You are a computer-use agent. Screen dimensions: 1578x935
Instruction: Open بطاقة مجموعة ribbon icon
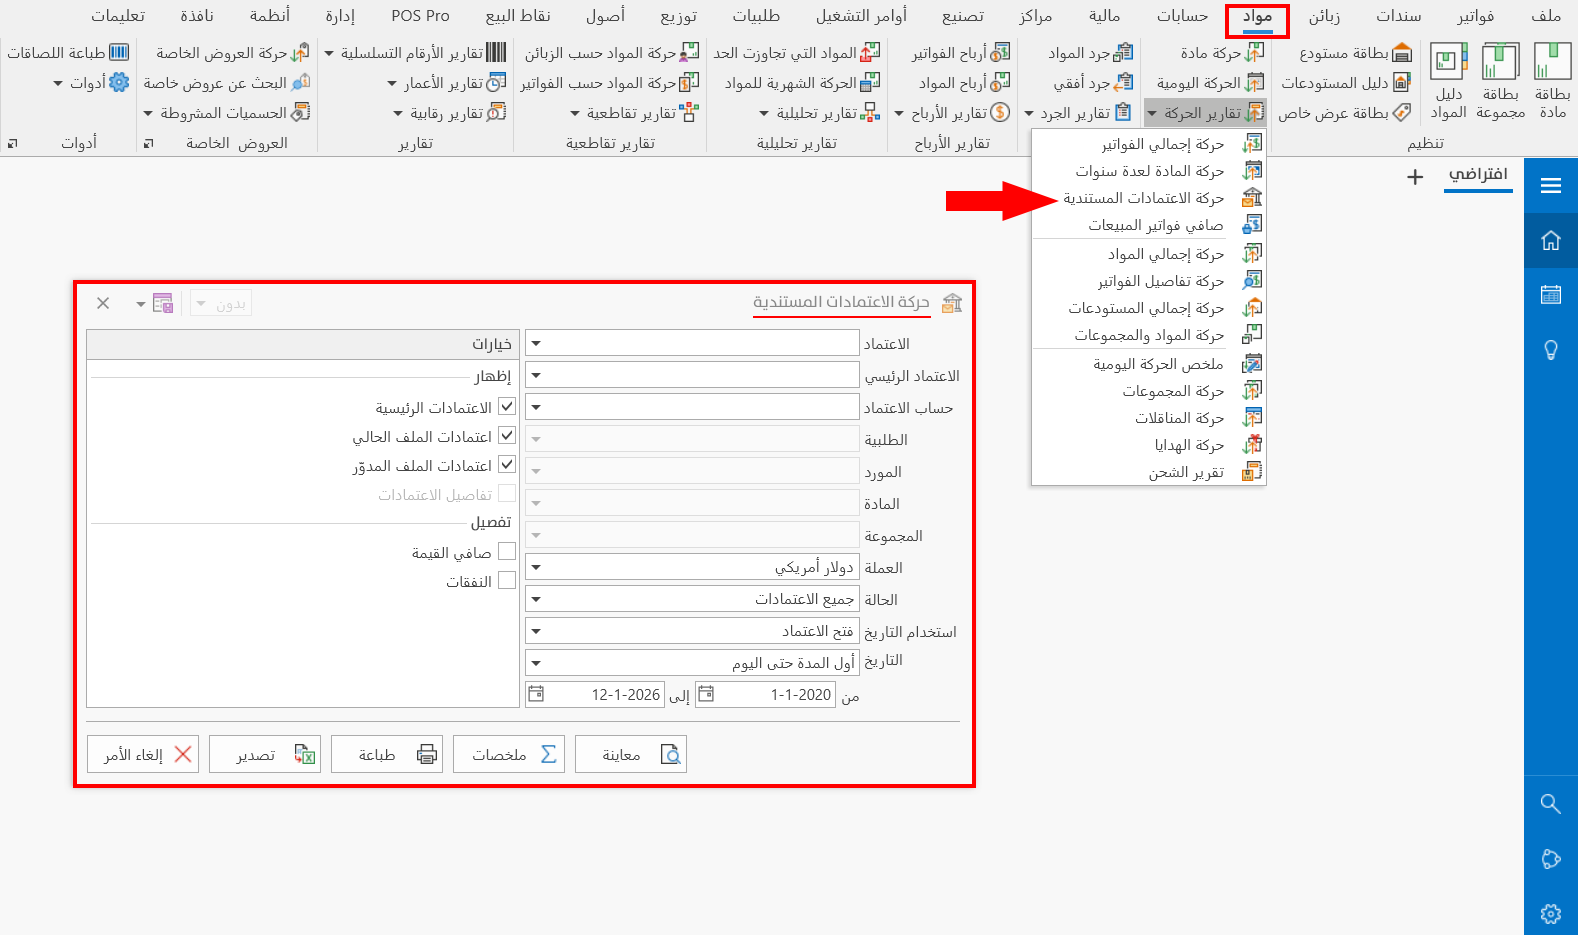point(1500,81)
